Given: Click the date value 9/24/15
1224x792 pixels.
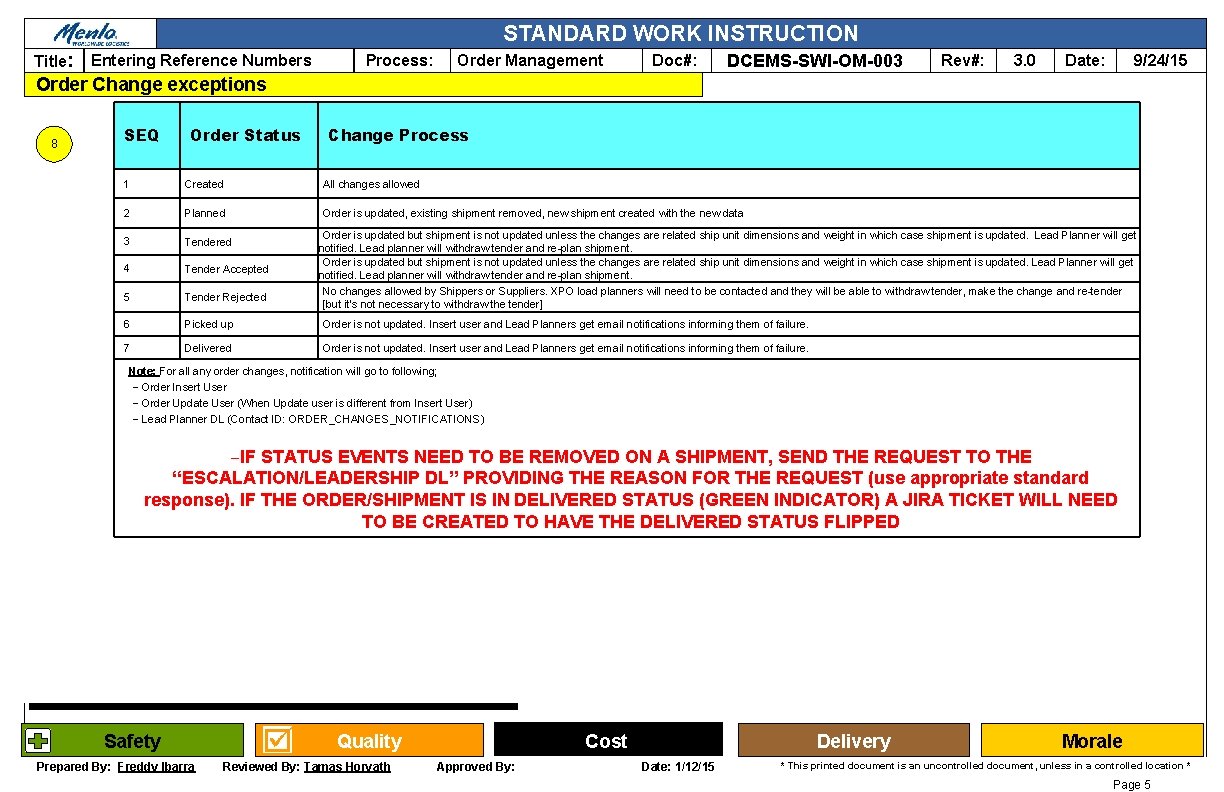Looking at the screenshot, I should pyautogui.click(x=1160, y=60).
